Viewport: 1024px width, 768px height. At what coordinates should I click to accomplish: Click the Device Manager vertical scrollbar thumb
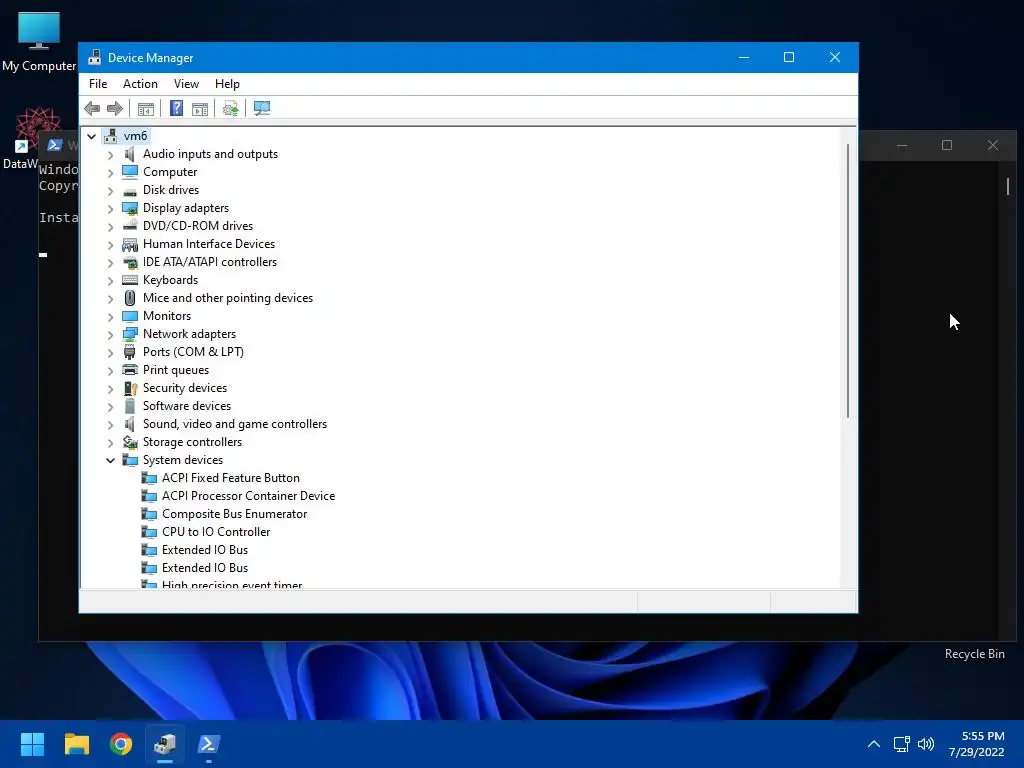[848, 280]
